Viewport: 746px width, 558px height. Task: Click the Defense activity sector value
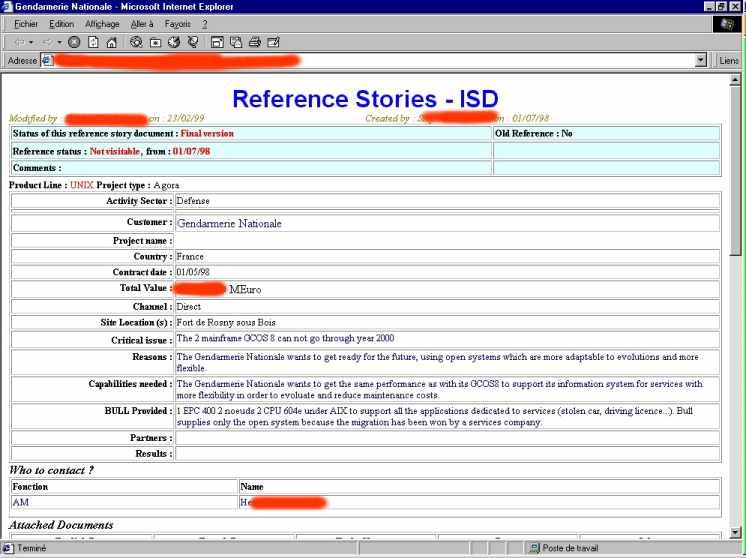[193, 201]
